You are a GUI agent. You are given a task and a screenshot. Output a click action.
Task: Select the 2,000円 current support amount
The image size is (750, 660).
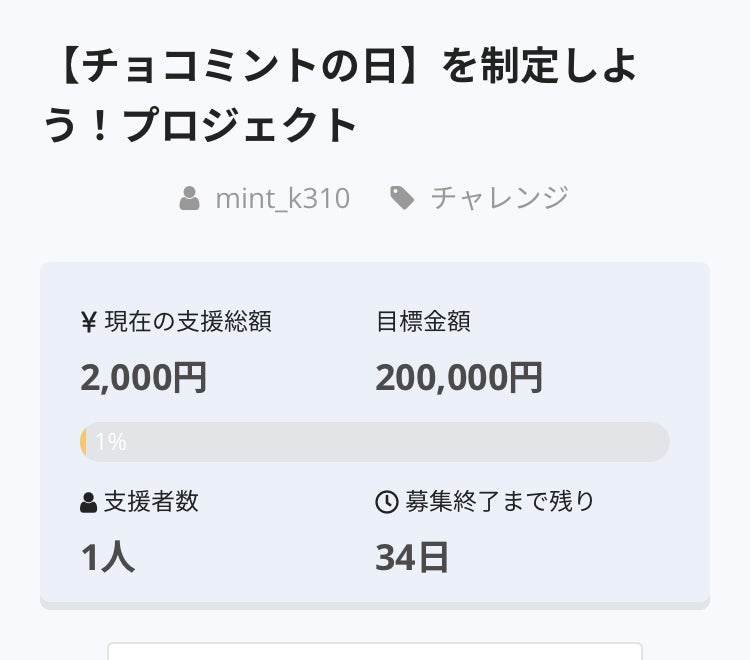point(144,378)
